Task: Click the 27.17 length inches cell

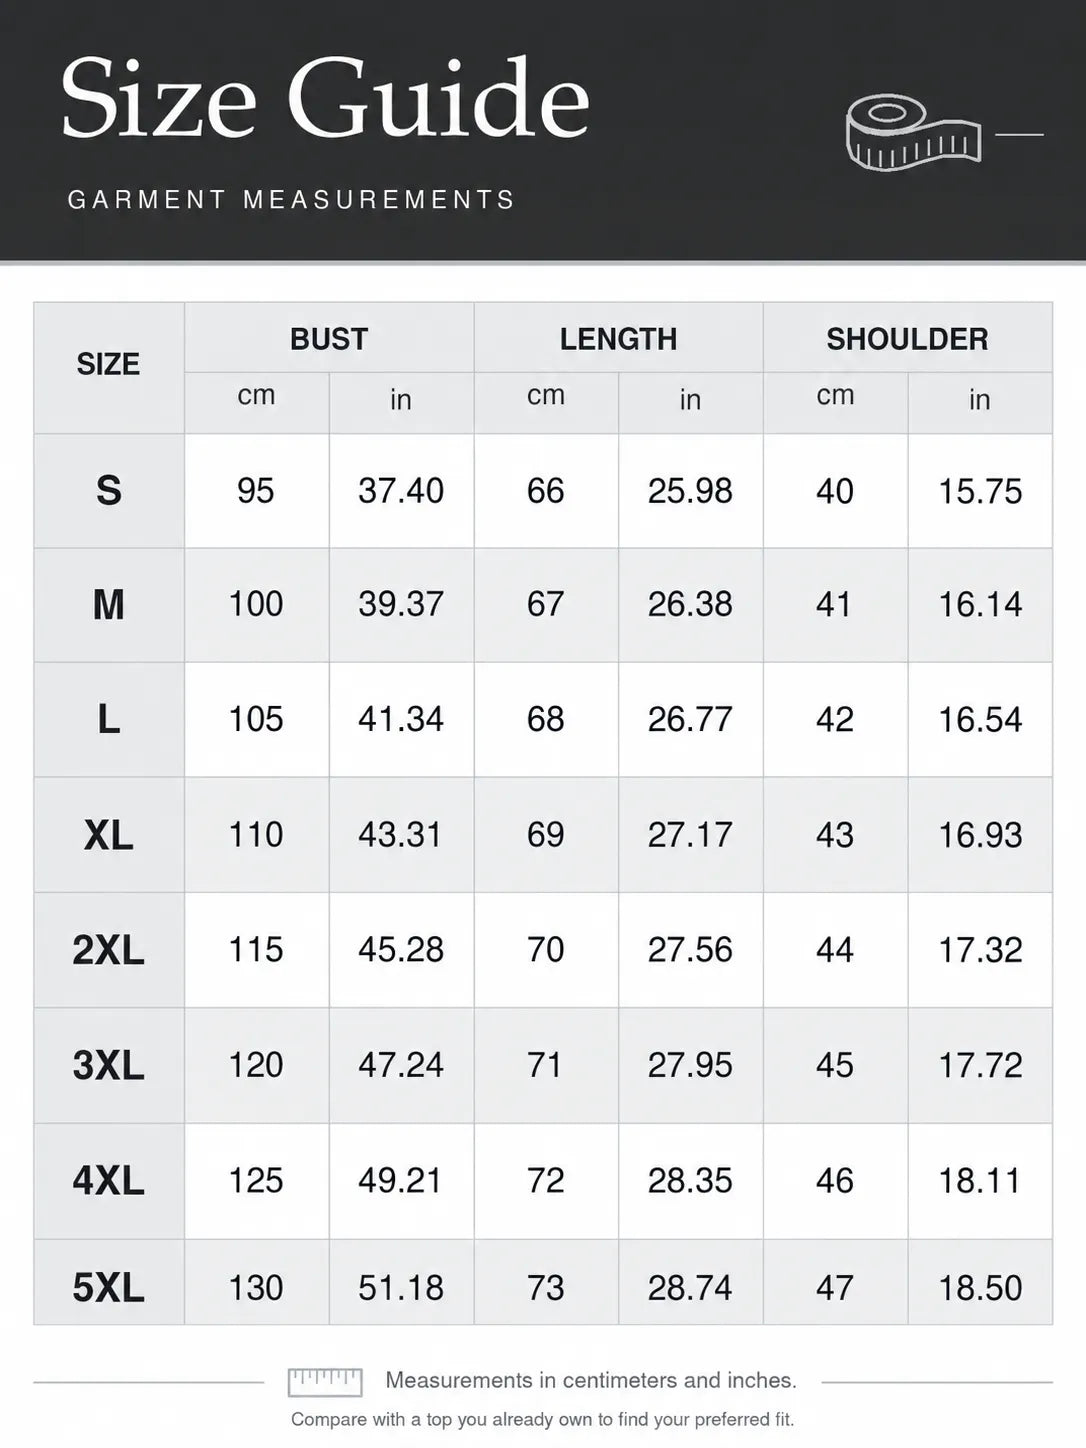Action: (x=690, y=835)
